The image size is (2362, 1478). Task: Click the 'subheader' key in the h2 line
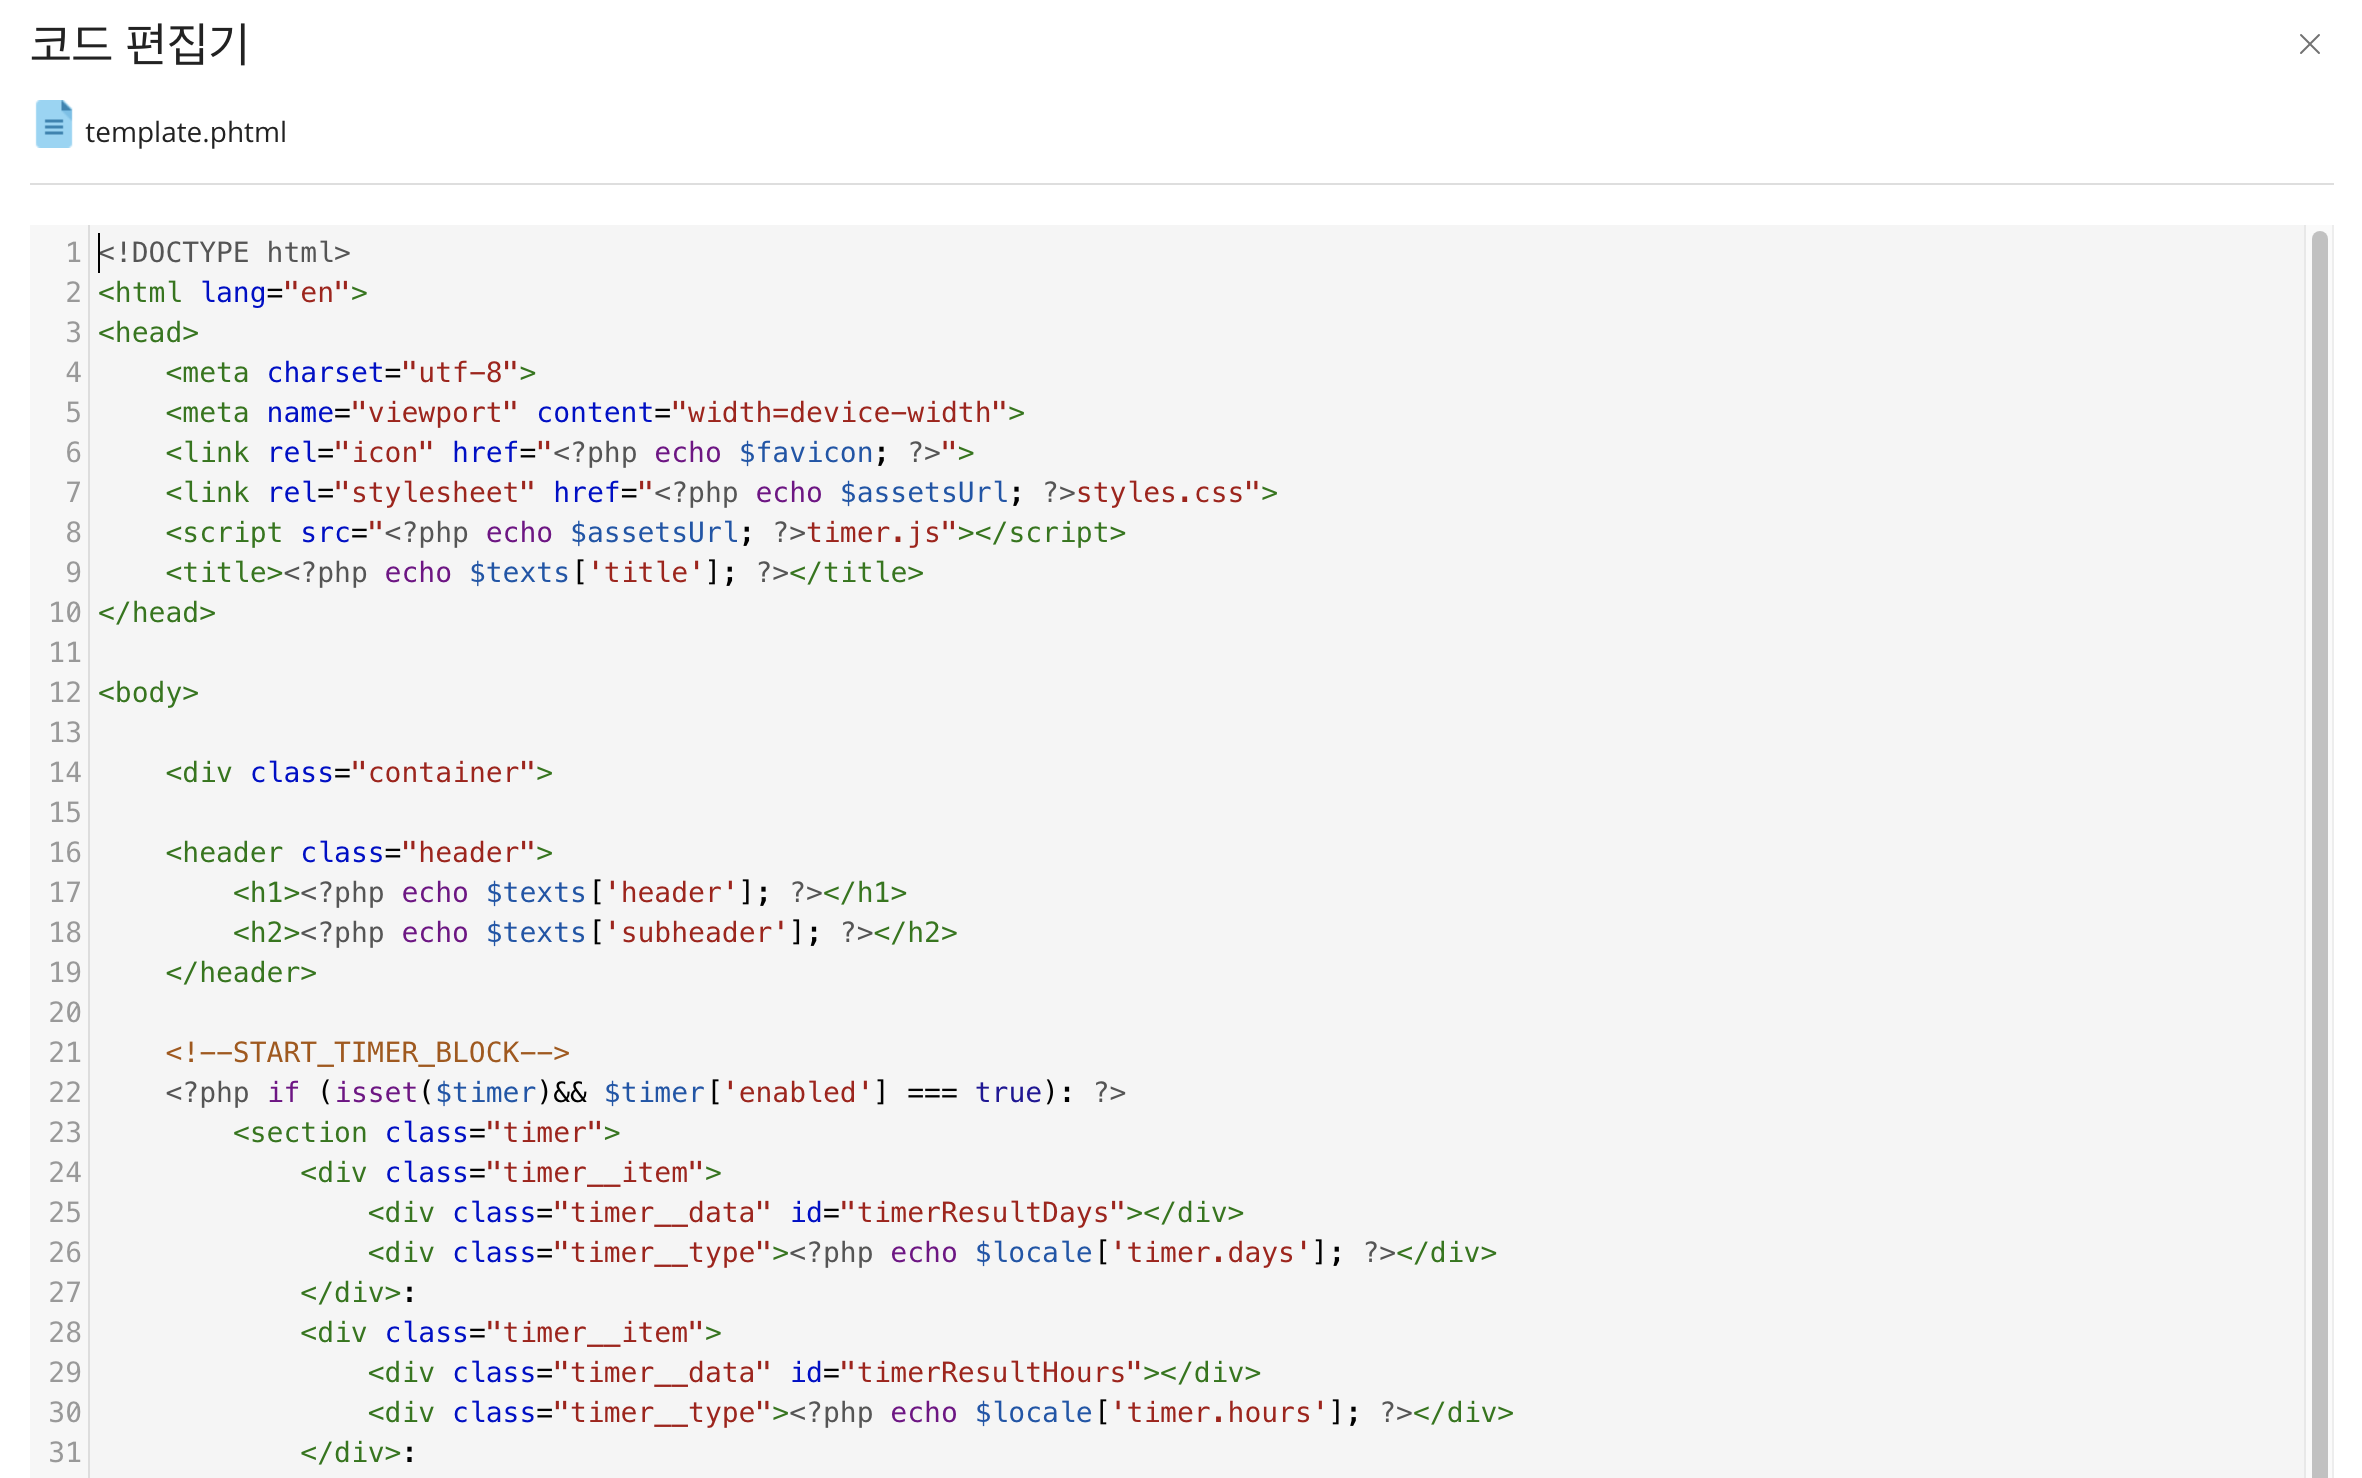696,932
